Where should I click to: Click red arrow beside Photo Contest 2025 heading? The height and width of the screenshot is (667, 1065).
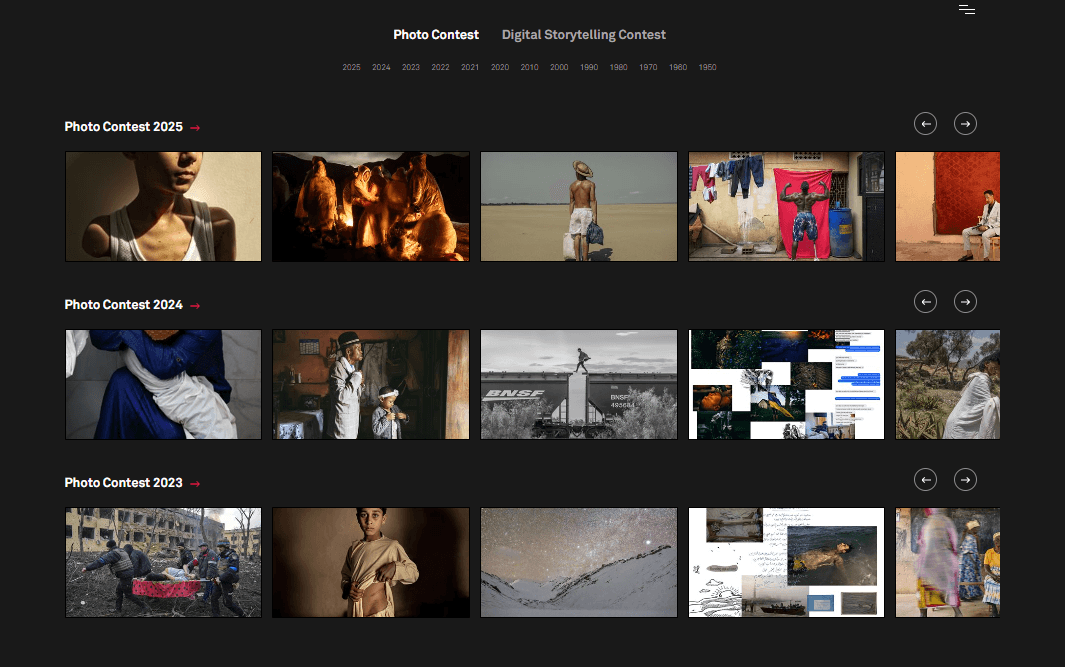(195, 128)
